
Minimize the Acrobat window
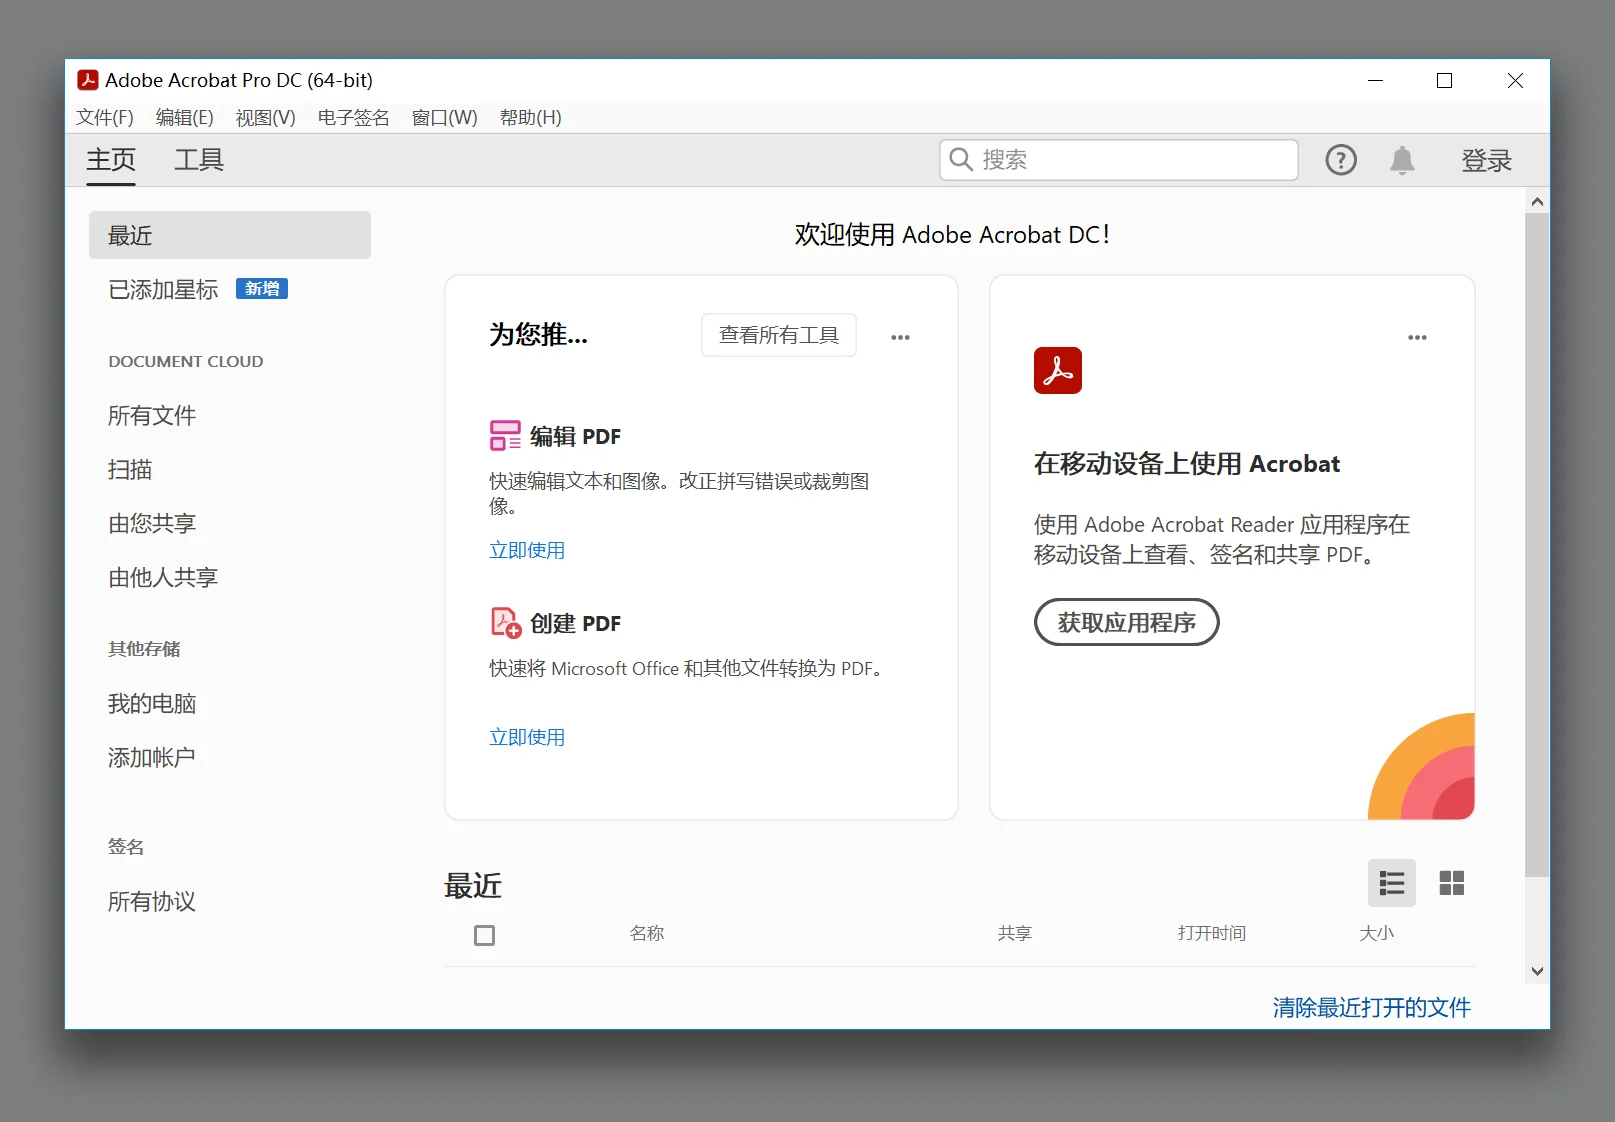[1375, 81]
